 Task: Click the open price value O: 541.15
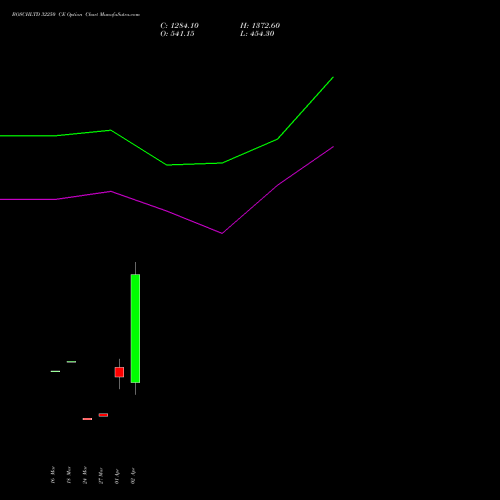point(177,34)
